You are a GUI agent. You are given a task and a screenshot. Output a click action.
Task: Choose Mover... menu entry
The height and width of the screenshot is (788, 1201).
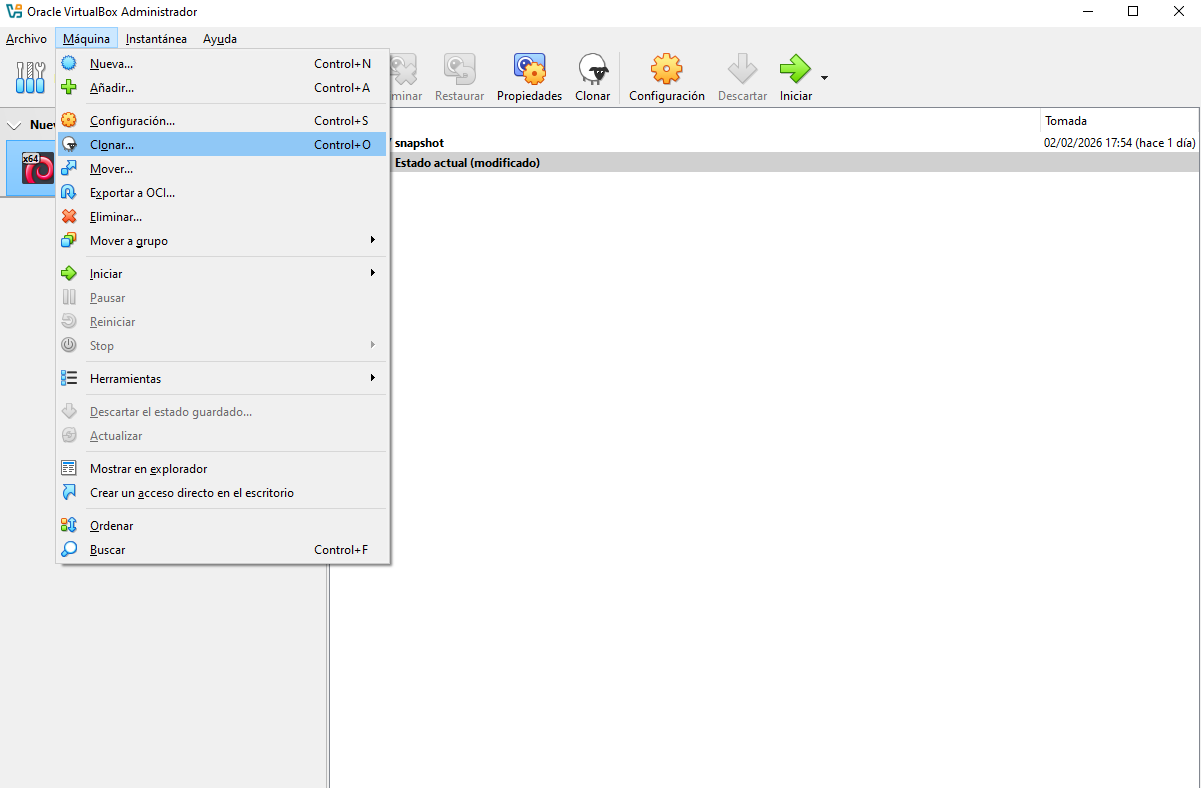(222, 168)
